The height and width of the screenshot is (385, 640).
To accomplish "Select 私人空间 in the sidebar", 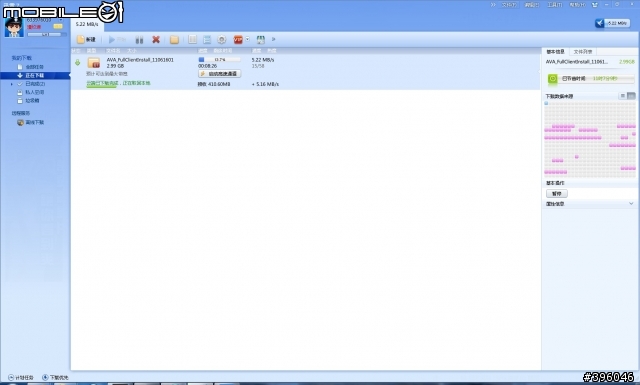I will pyautogui.click(x=31, y=92).
